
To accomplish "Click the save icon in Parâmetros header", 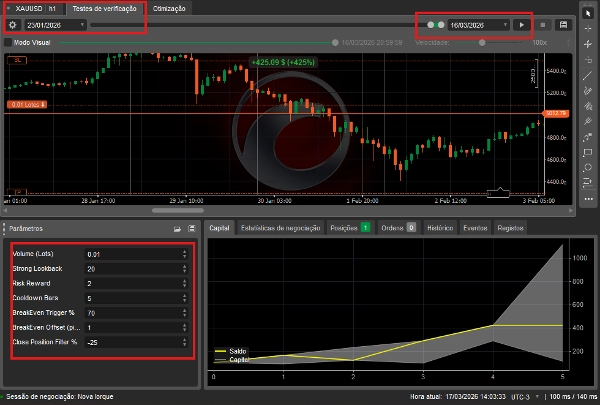I will click(190, 229).
